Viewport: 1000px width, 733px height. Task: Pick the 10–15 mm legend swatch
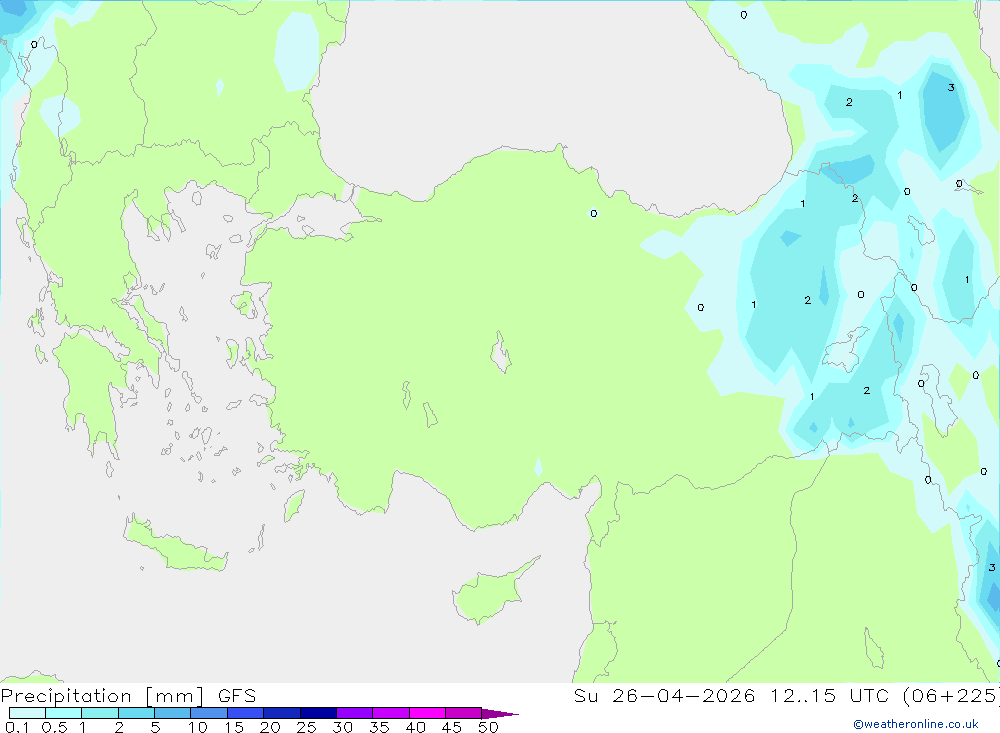[209, 713]
